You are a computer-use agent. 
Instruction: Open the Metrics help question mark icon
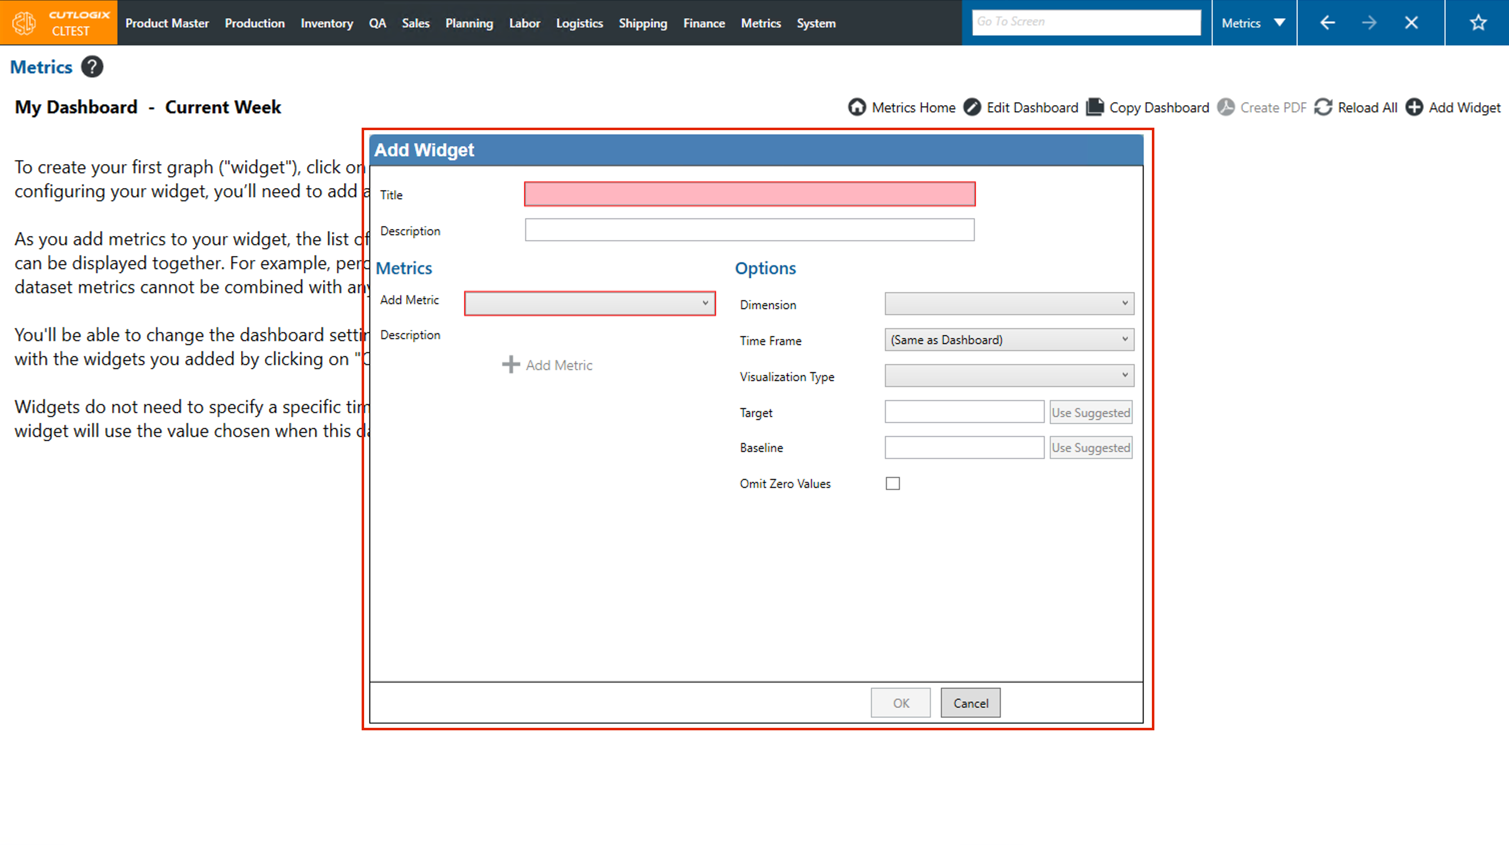point(92,67)
